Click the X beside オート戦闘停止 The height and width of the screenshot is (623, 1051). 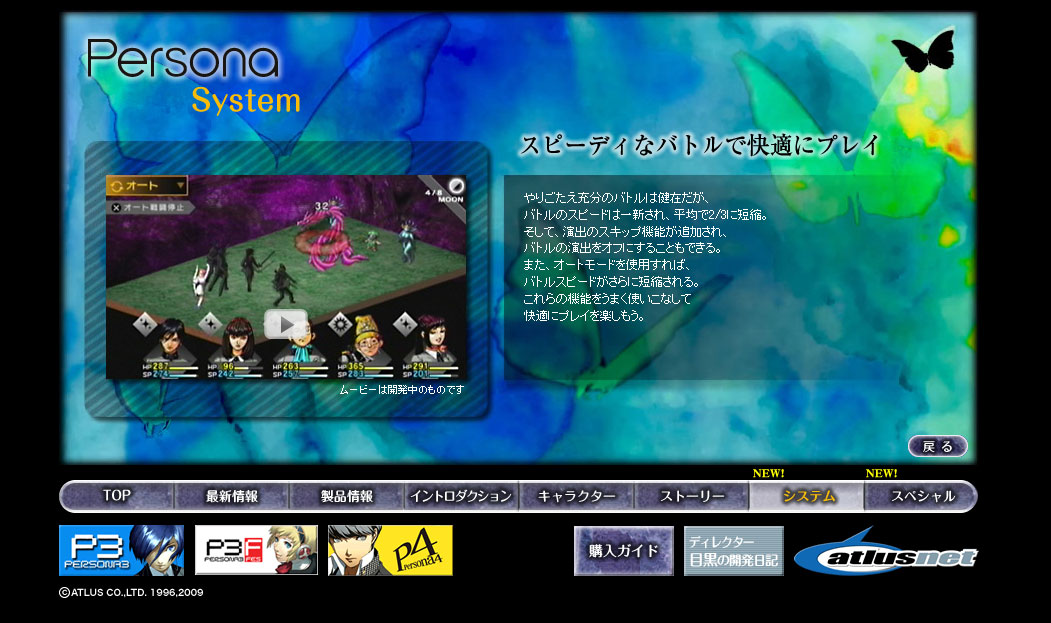tap(116, 207)
